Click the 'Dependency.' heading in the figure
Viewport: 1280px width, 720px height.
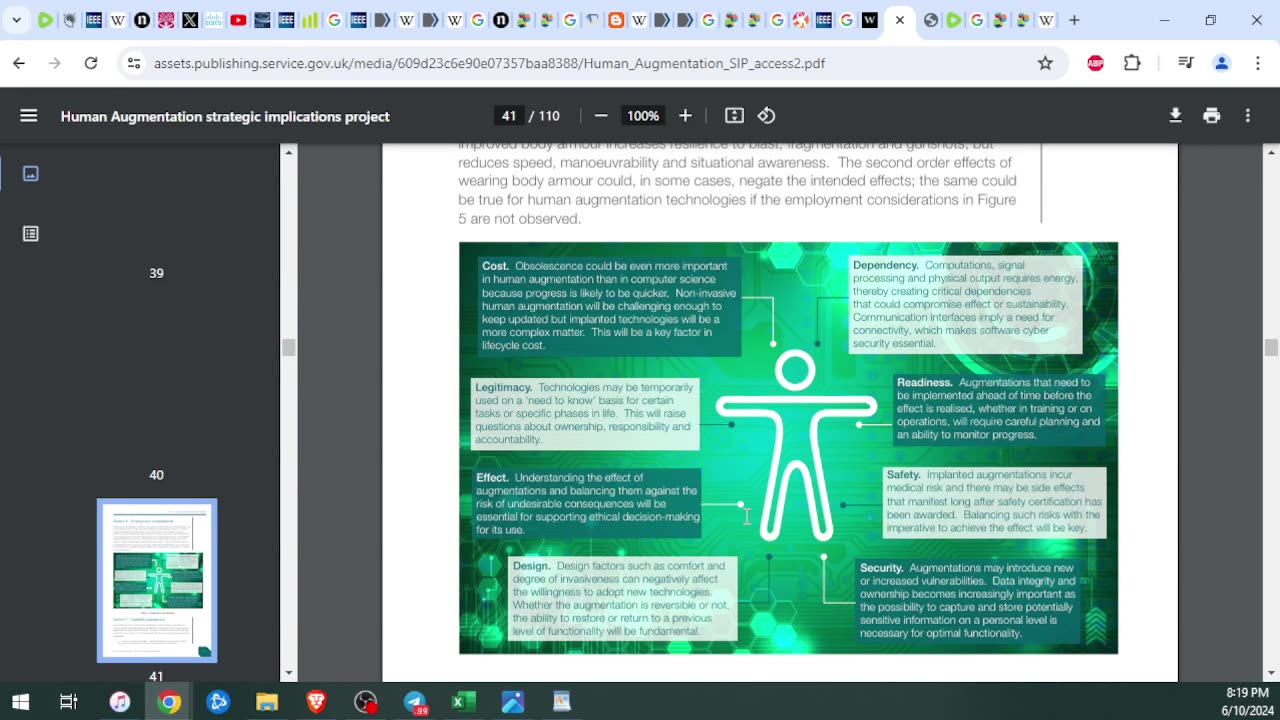[885, 265]
